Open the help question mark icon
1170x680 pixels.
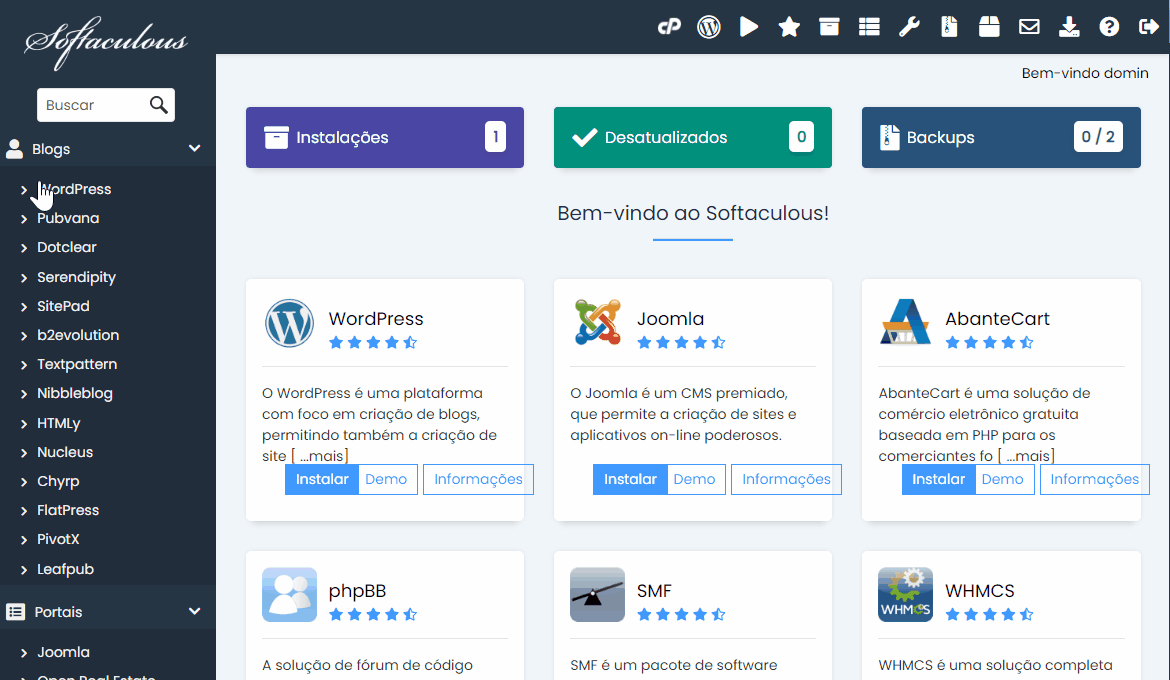coord(1110,28)
